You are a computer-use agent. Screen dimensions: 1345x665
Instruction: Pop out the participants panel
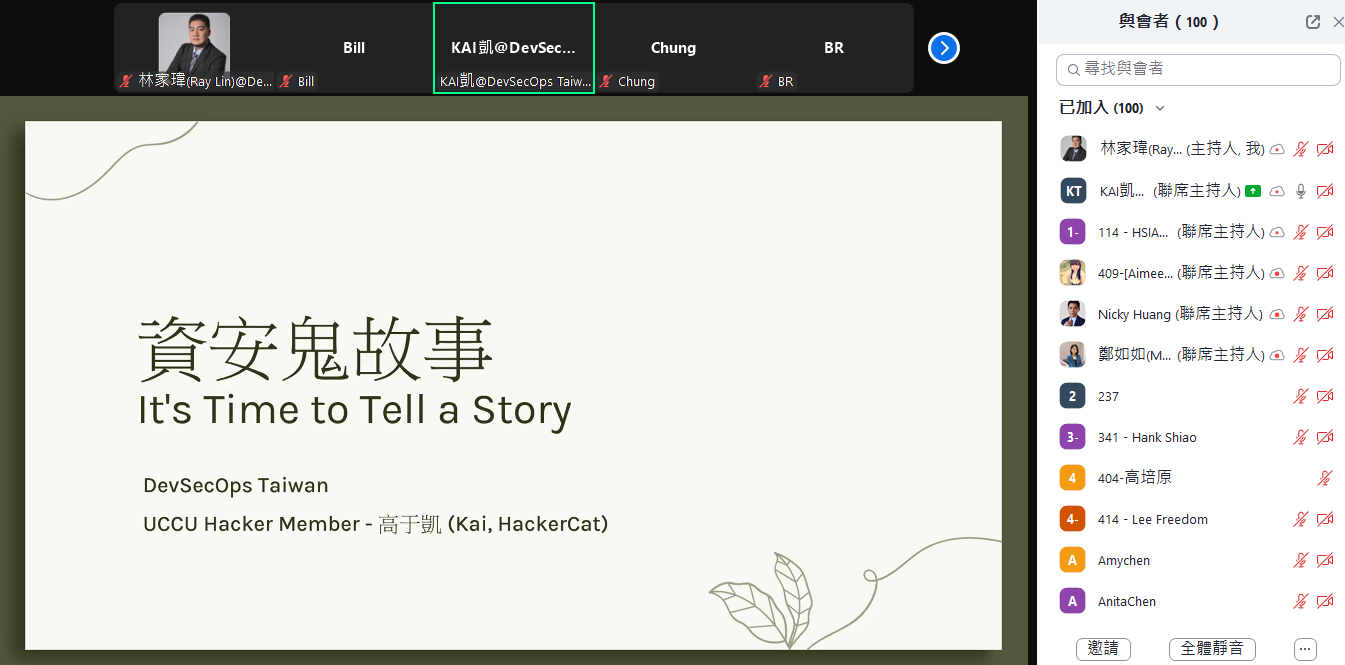tap(1313, 22)
